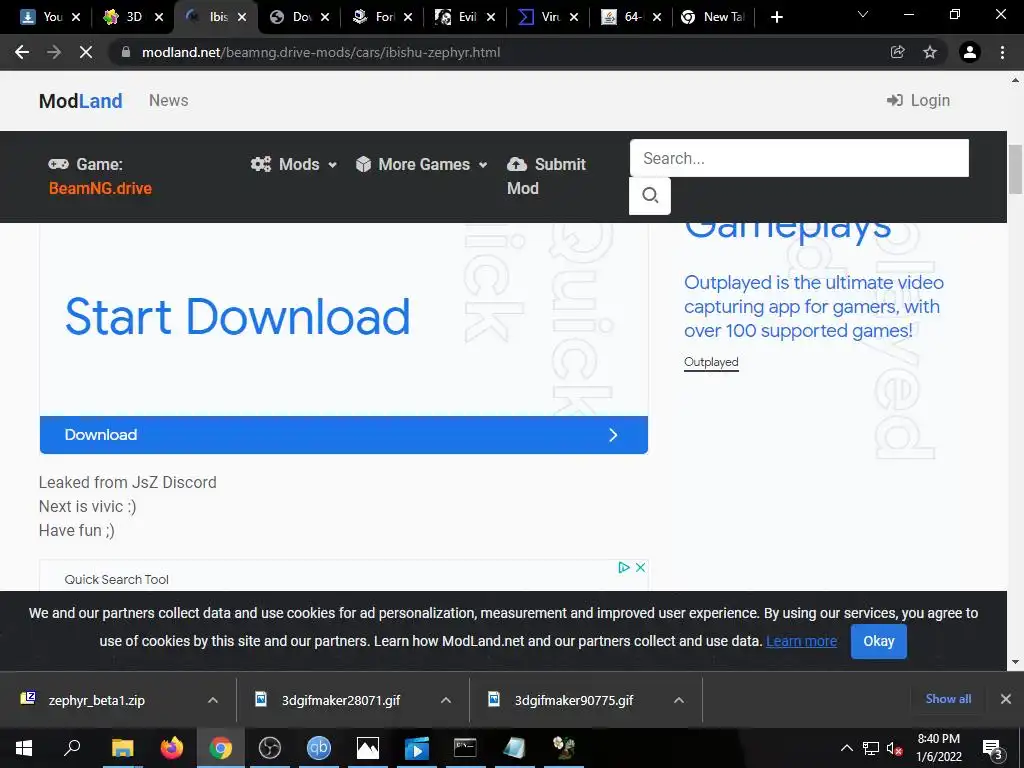Viewport: 1024px width, 768px height.
Task: Open the Learn more cookie link
Action: point(801,641)
